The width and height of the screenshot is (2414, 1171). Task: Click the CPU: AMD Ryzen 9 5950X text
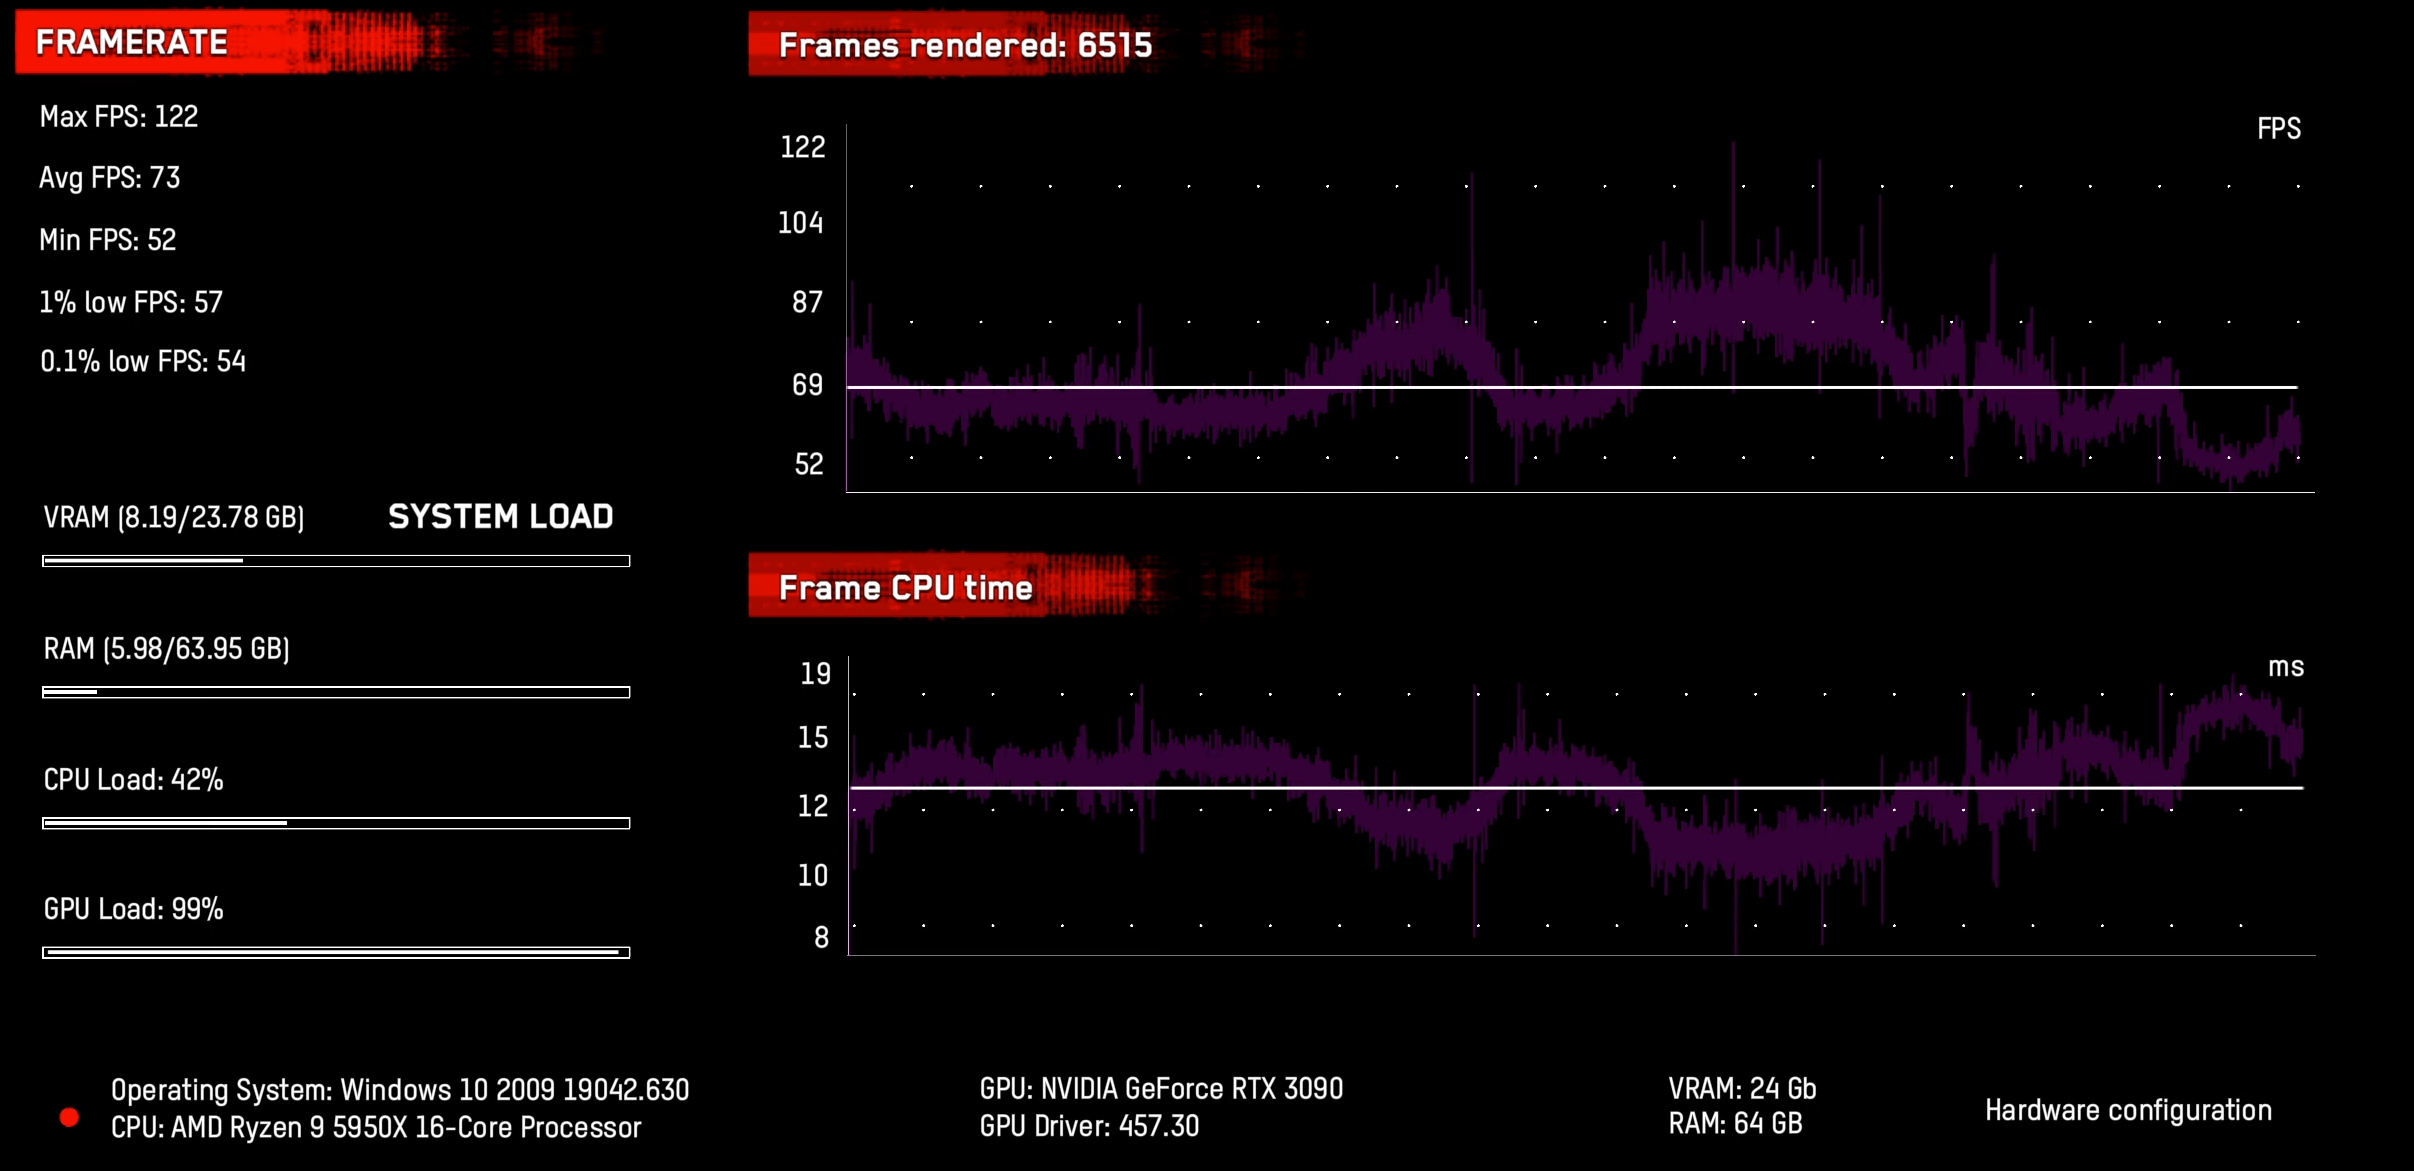pyautogui.click(x=376, y=1127)
